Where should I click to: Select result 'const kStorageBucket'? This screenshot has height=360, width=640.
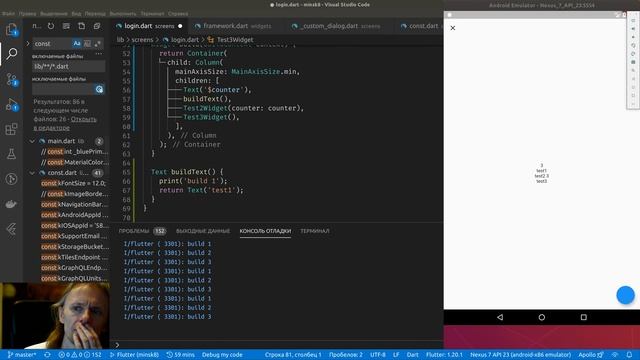coord(75,247)
